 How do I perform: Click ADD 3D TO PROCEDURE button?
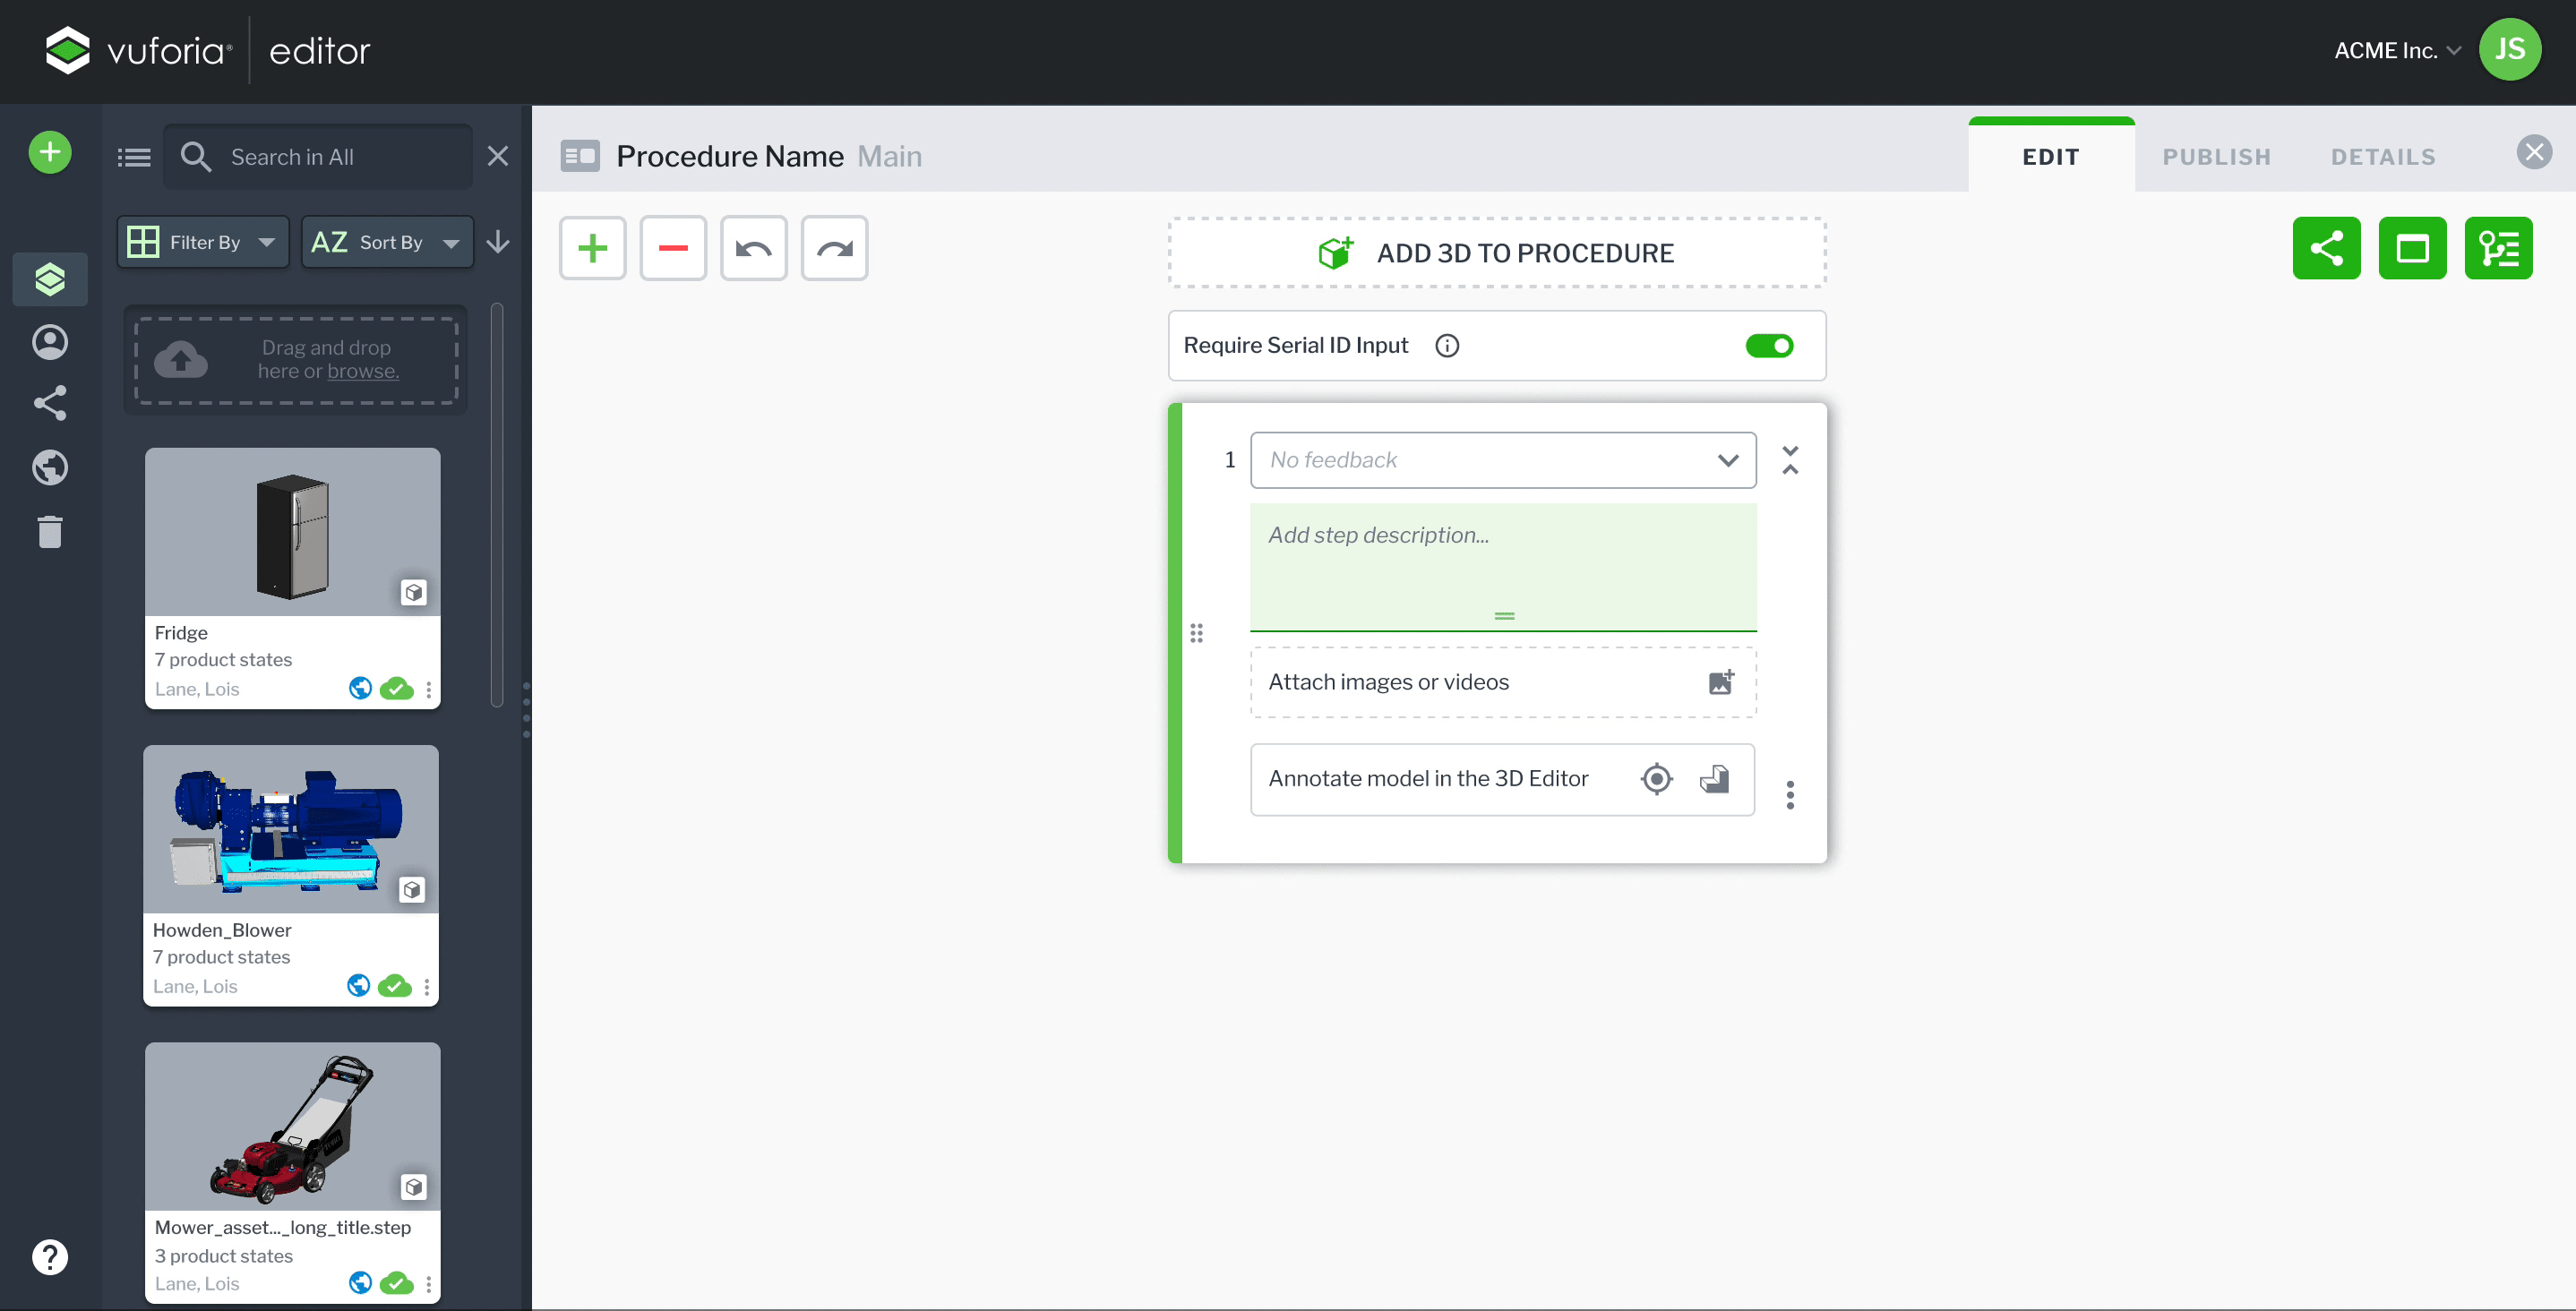pos(1496,253)
